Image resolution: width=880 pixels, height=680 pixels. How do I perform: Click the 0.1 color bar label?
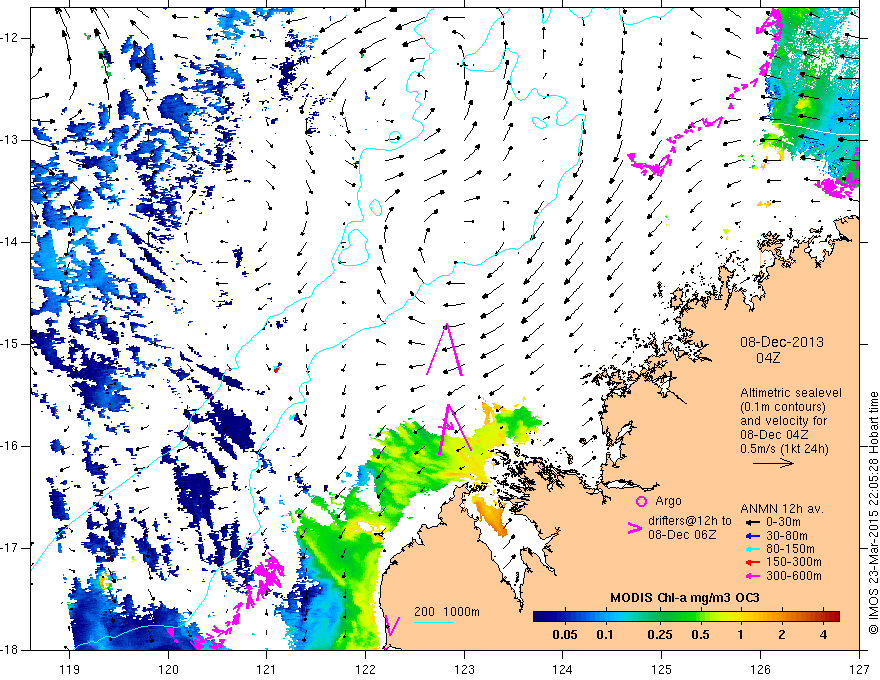click(605, 635)
